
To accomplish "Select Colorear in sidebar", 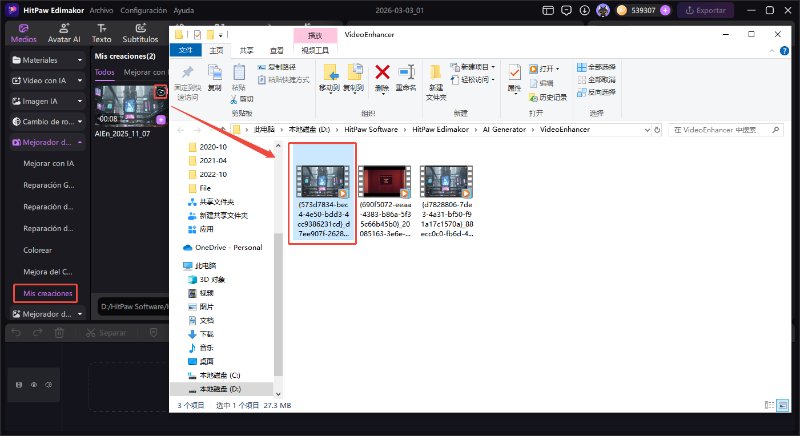I will tap(37, 250).
